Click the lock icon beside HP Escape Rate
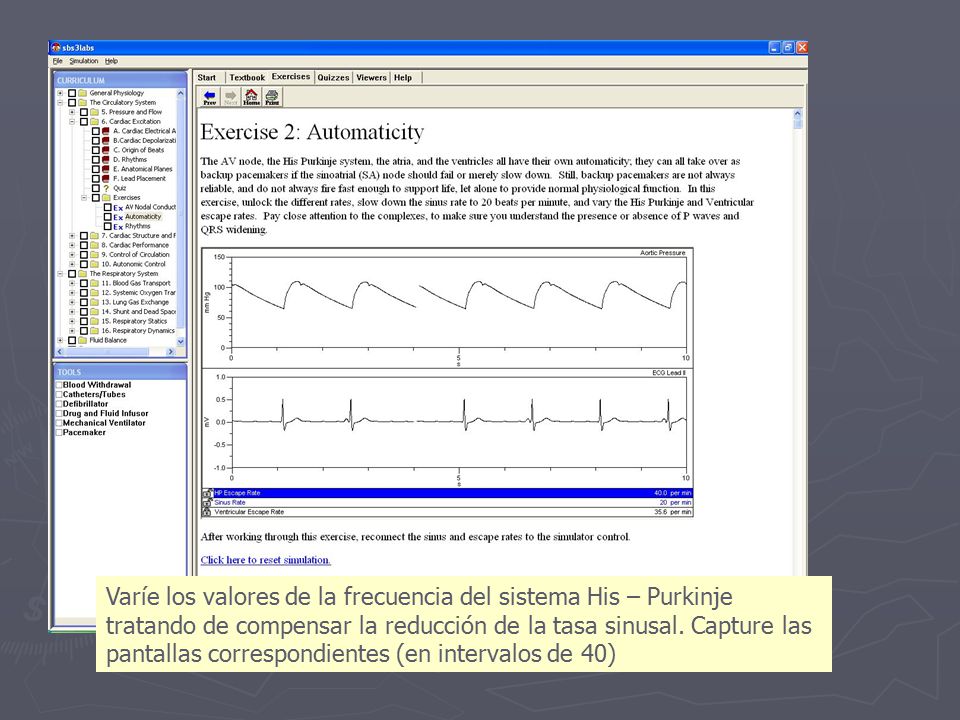960x720 pixels. [x=208, y=493]
